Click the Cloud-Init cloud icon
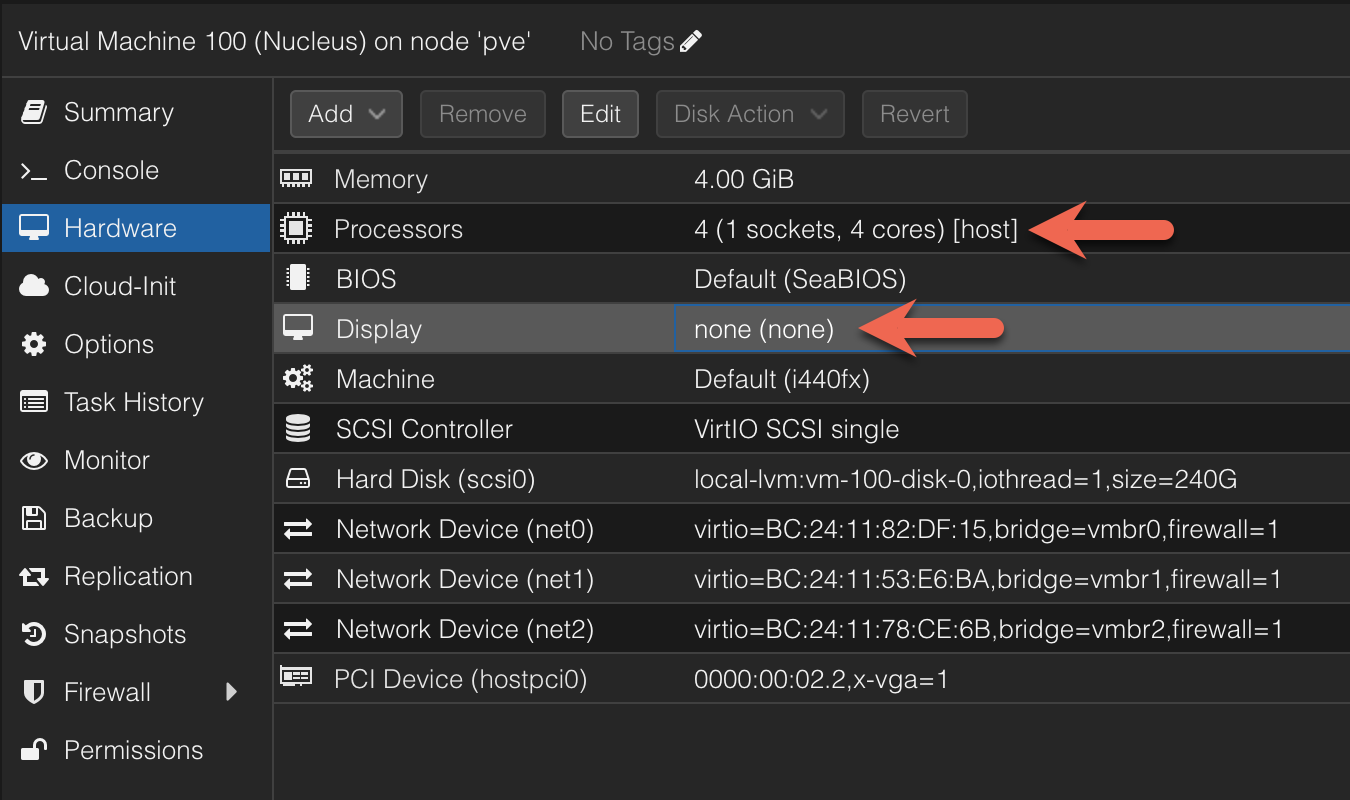This screenshot has height=800, width=1350. pos(34,286)
